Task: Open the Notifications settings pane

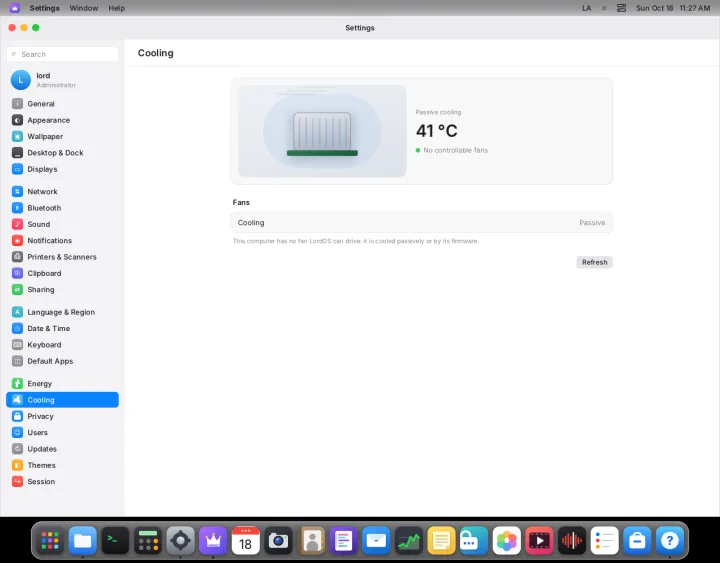Action: point(62,241)
